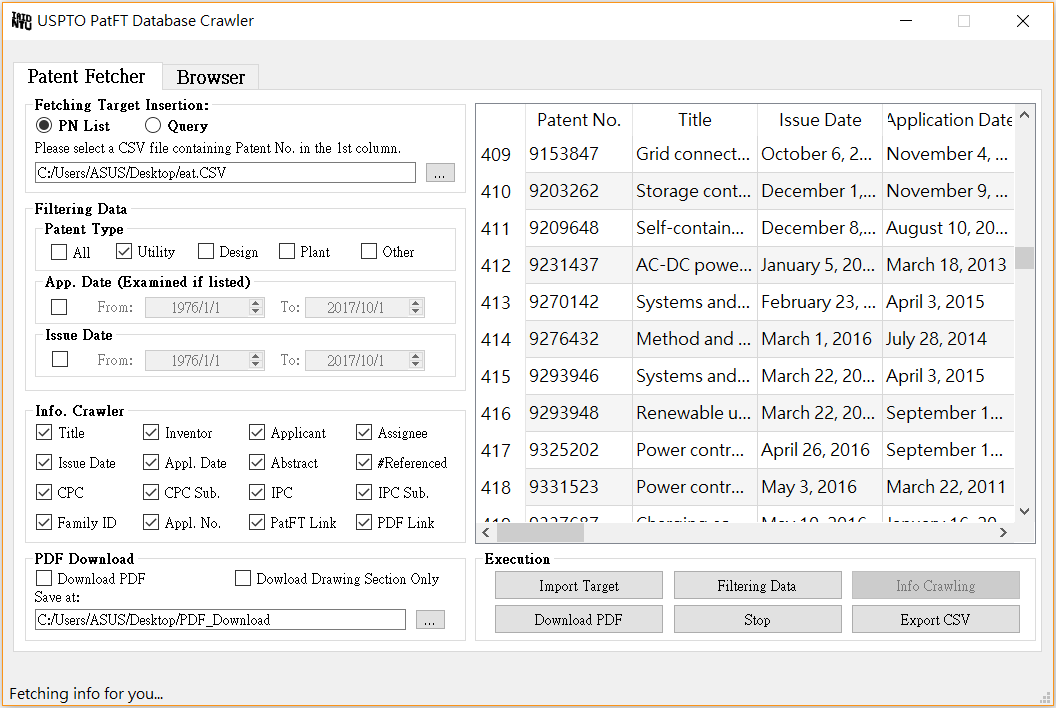Click the Stop button

(x=757, y=619)
